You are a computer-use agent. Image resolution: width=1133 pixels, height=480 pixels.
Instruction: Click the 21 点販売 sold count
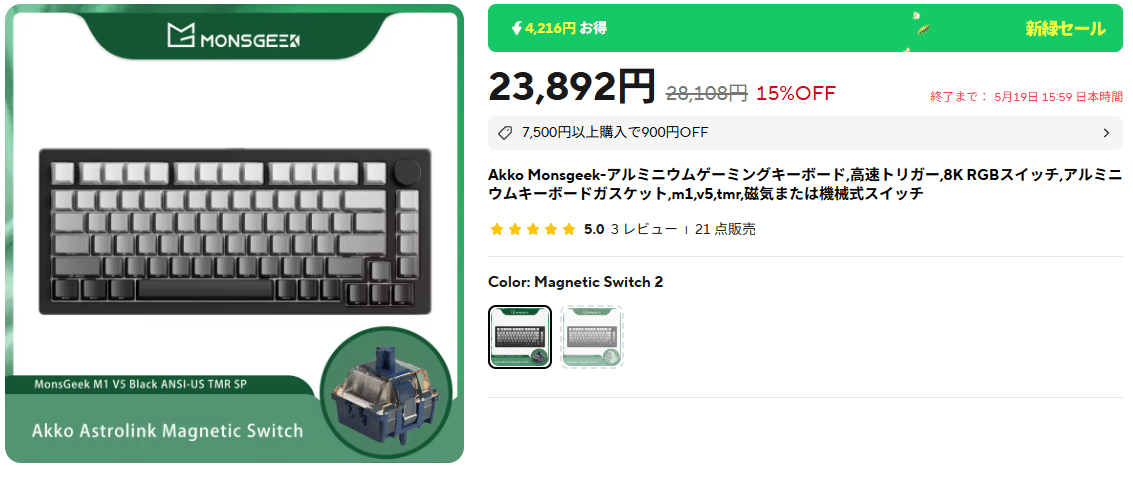[725, 230]
